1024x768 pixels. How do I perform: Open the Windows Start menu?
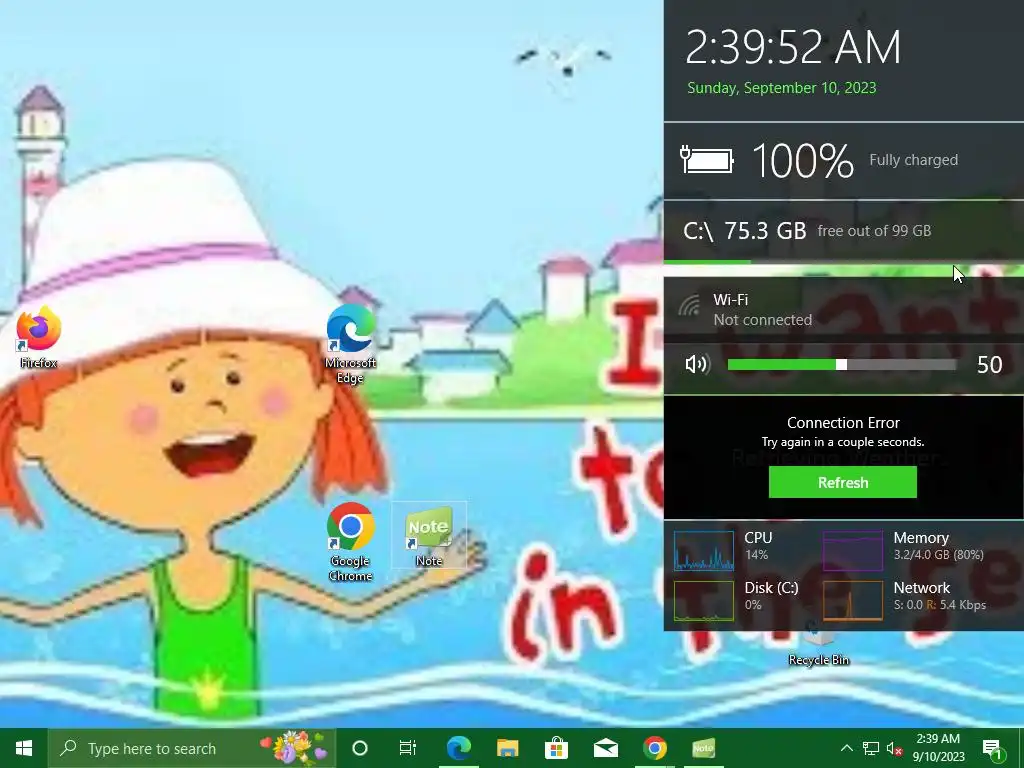[24, 748]
